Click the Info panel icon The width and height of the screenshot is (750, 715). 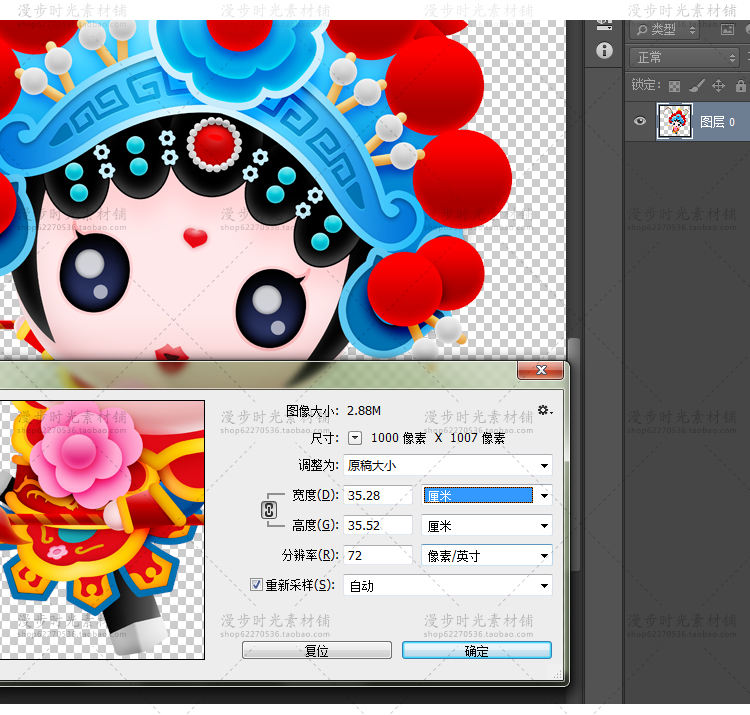pos(604,50)
